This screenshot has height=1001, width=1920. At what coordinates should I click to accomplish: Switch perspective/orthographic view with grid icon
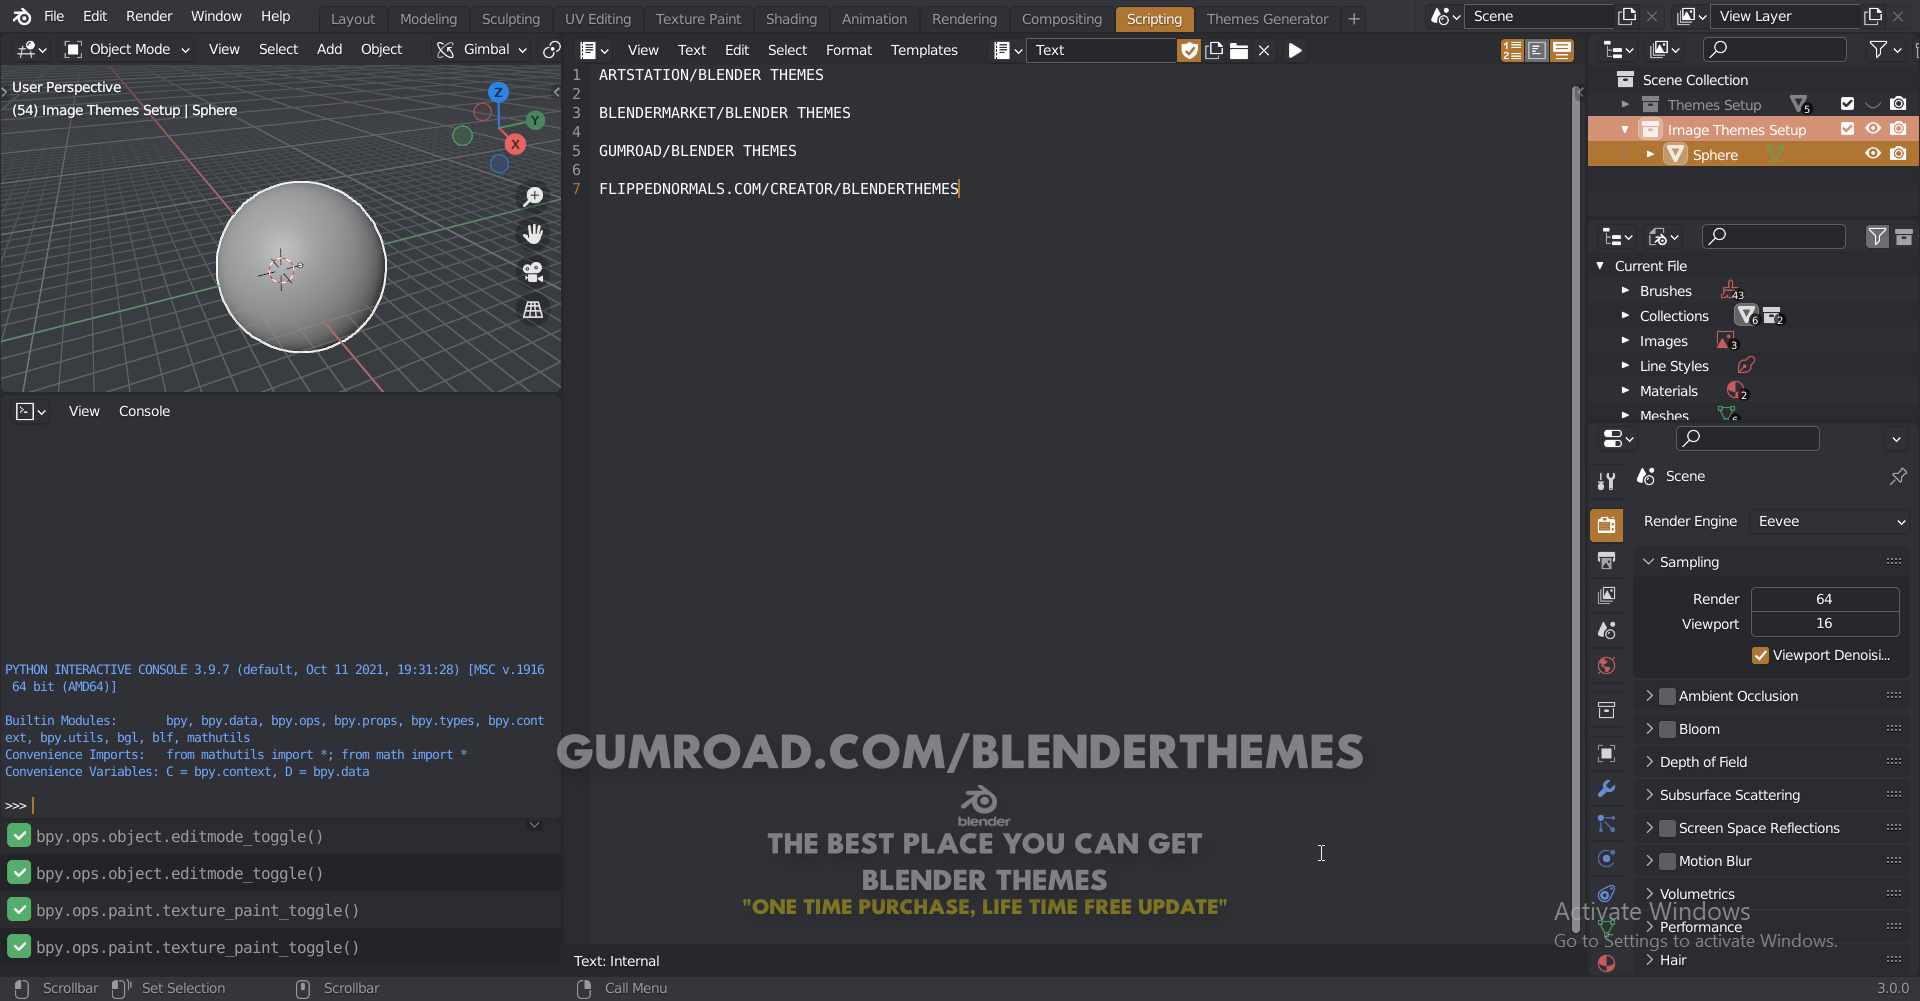click(x=533, y=310)
